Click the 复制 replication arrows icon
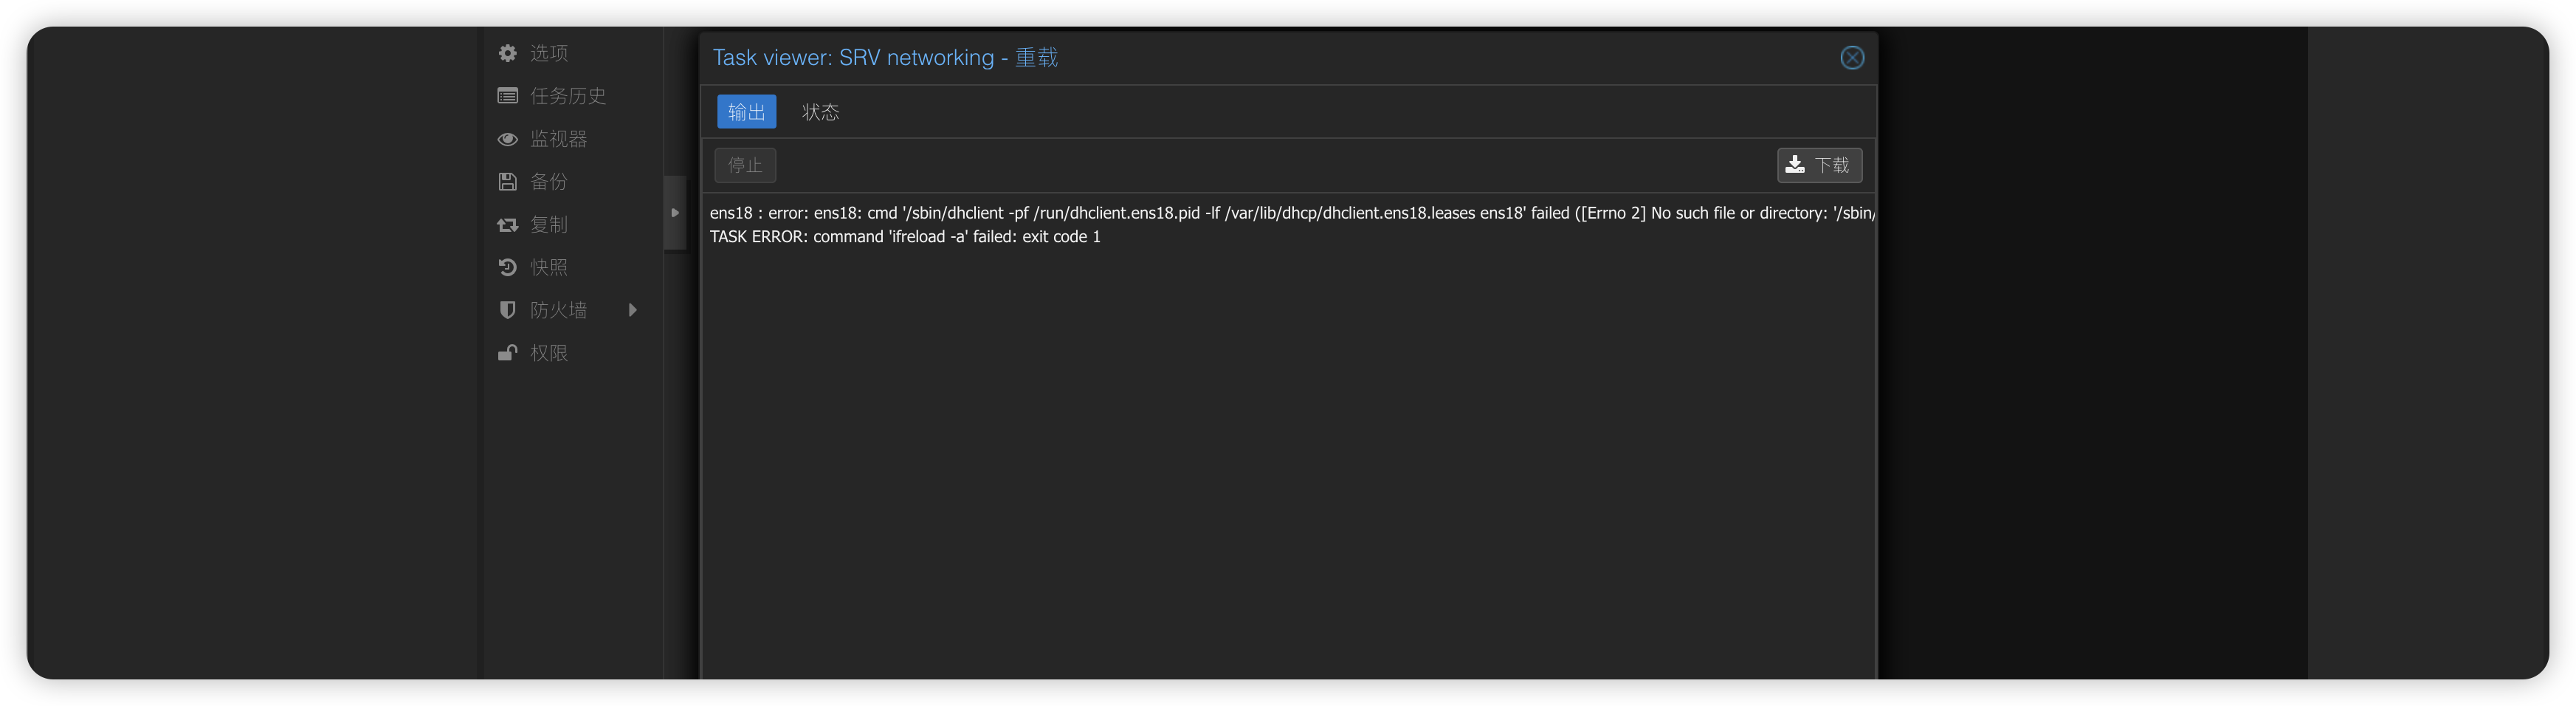 coord(508,225)
